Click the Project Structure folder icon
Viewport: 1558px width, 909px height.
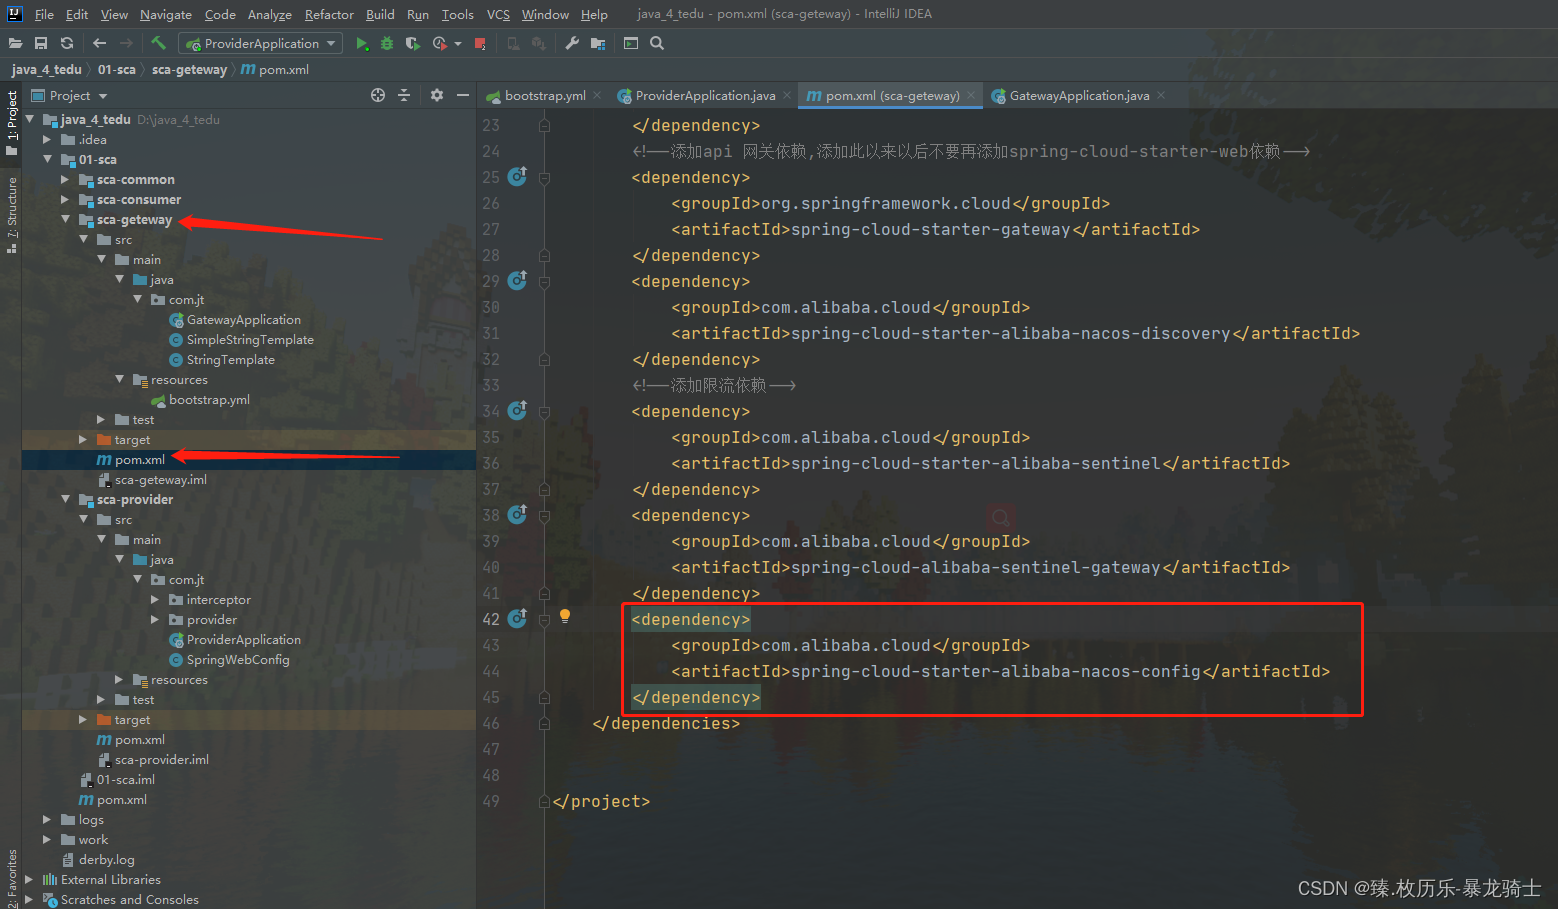(598, 43)
